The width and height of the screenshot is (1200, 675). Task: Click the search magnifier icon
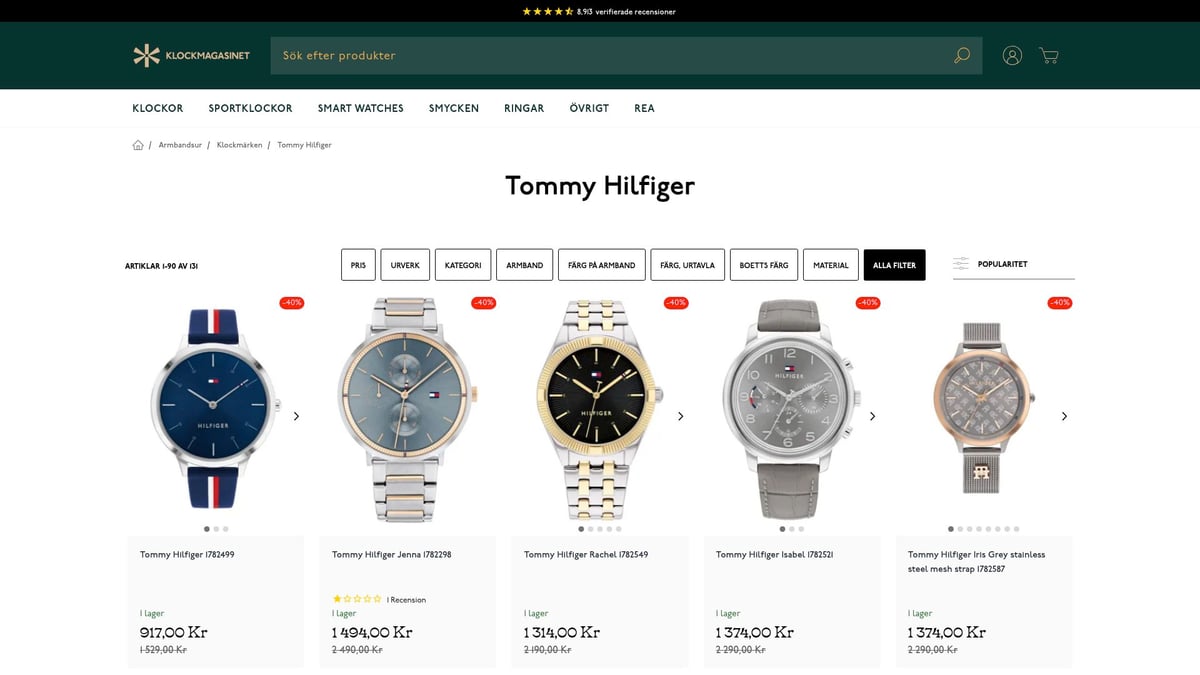pyautogui.click(x=962, y=55)
